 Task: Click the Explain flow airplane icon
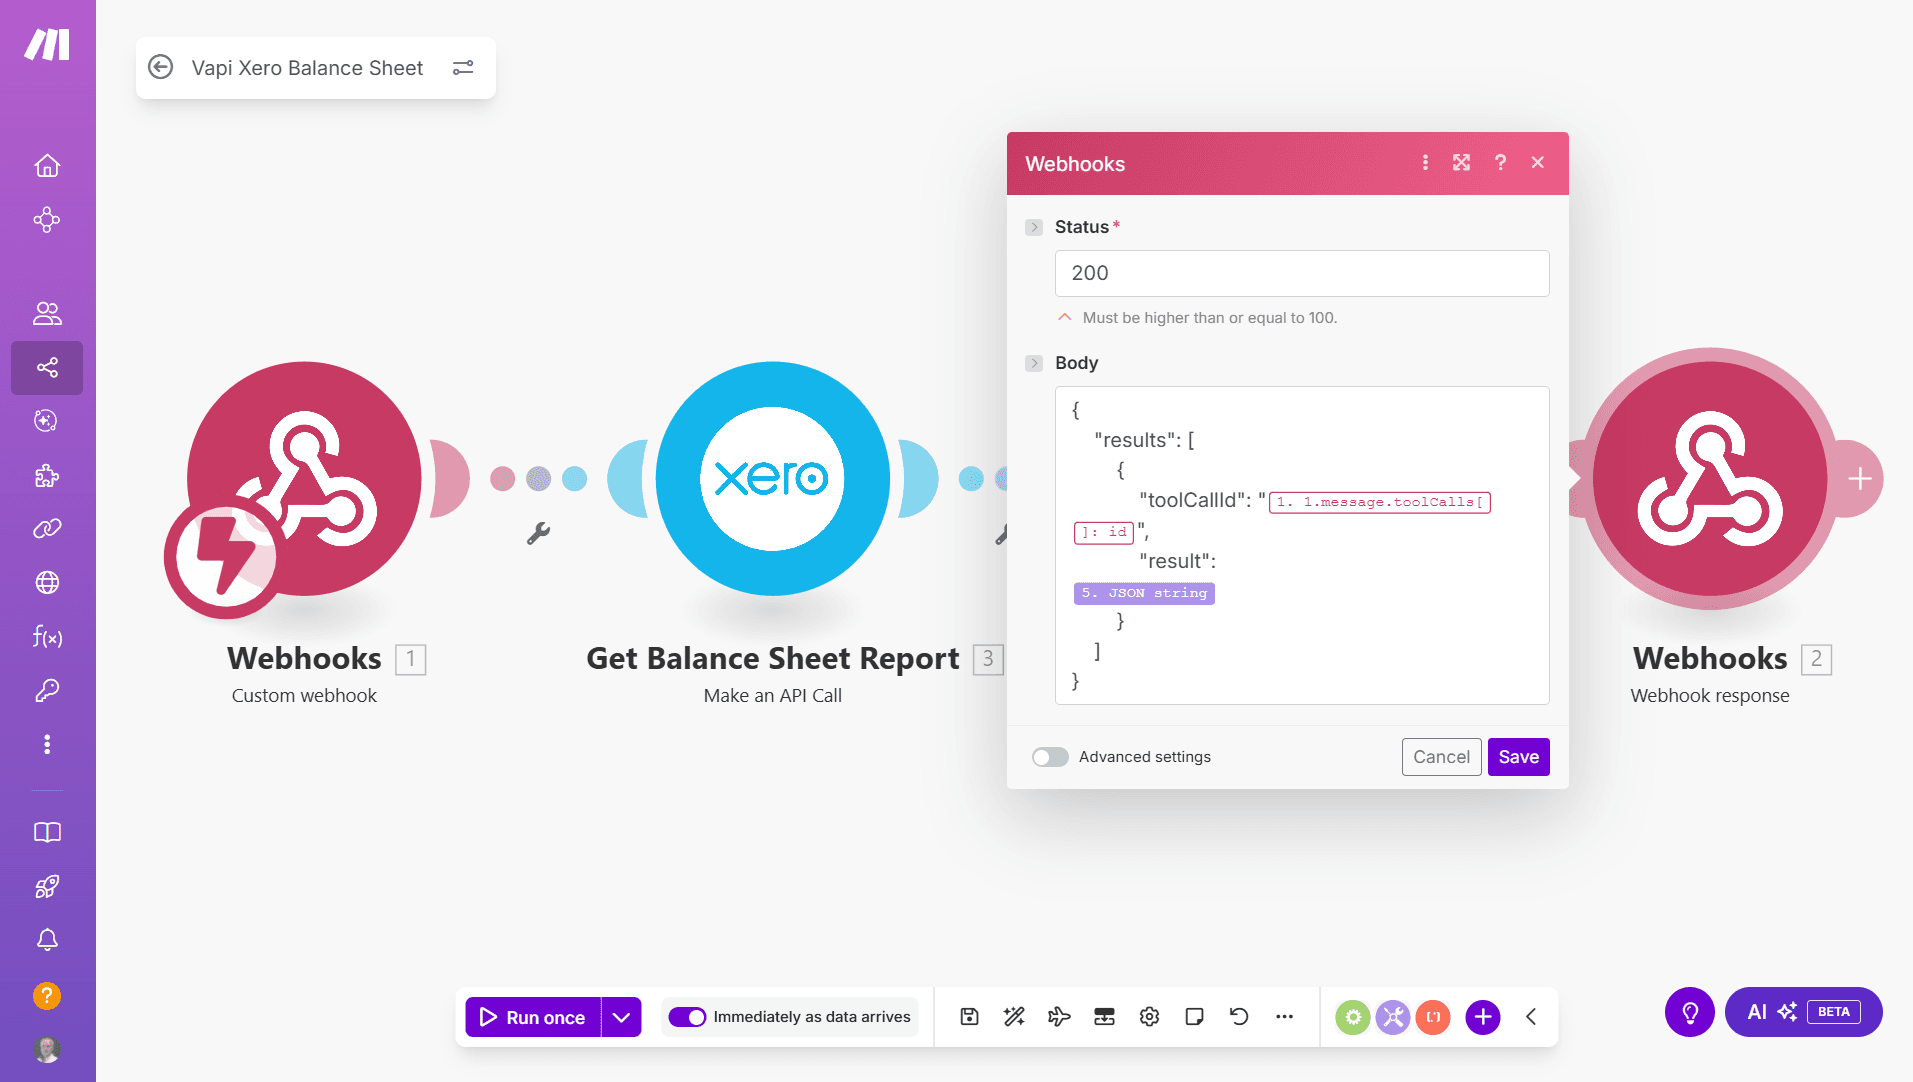[1059, 1017]
